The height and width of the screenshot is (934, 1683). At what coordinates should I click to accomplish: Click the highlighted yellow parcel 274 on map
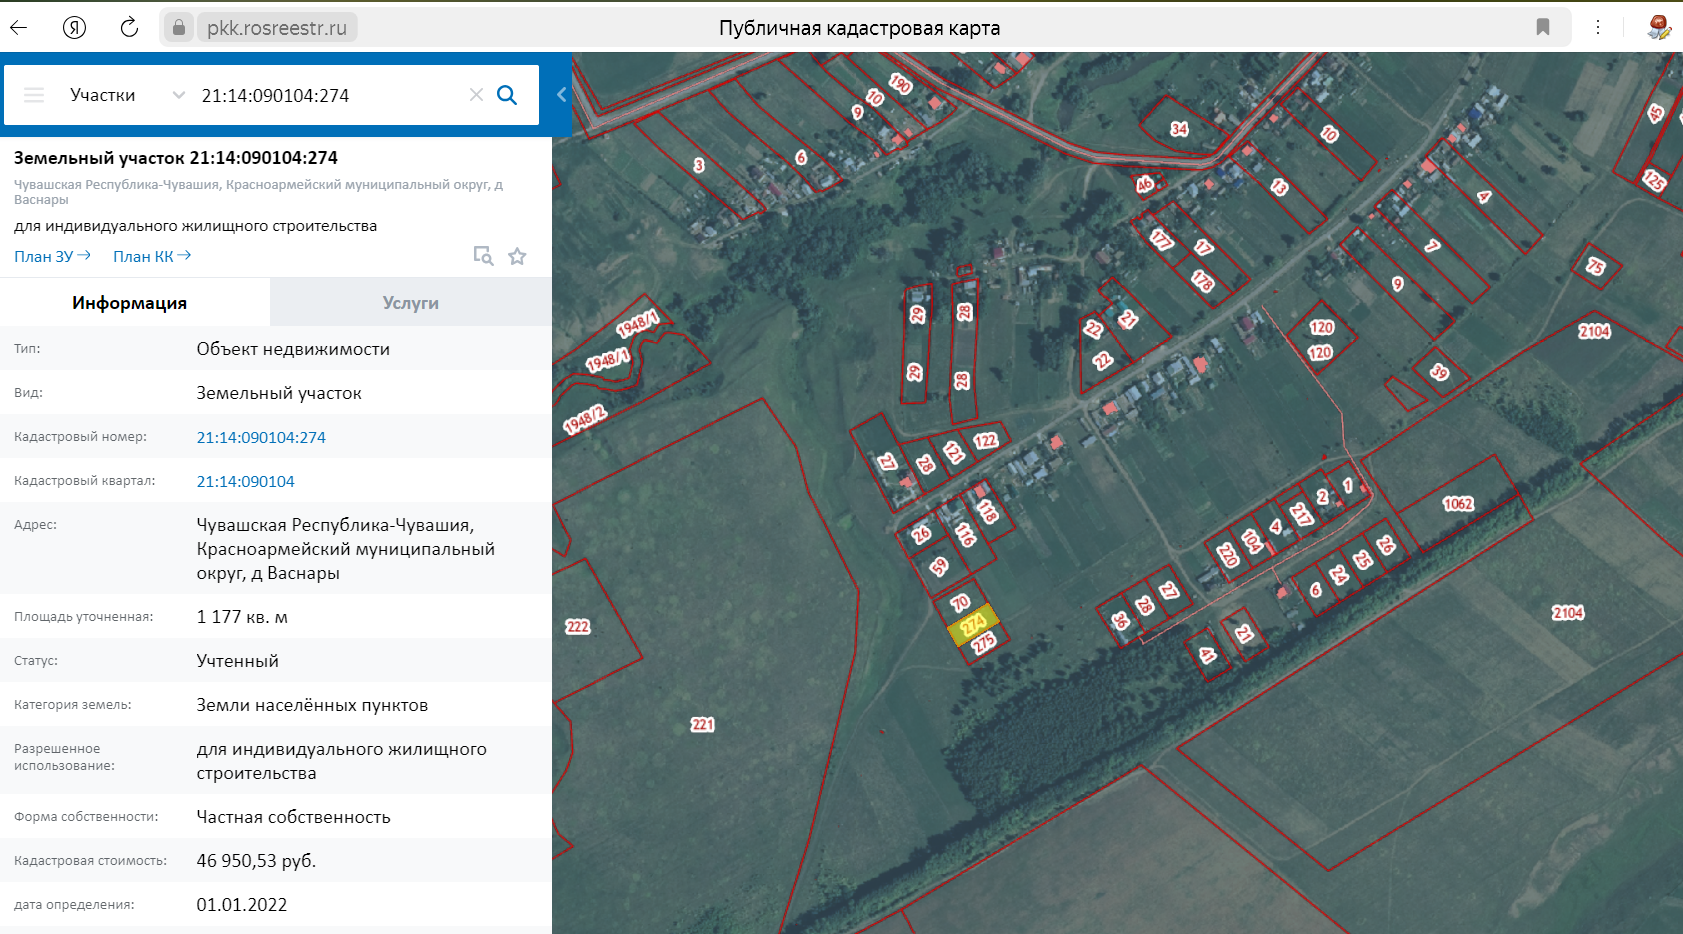pos(972,626)
